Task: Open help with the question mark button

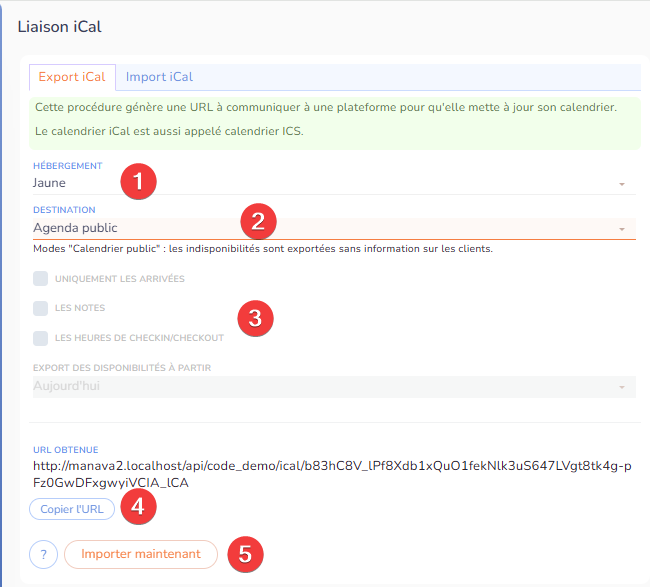Action: click(43, 554)
